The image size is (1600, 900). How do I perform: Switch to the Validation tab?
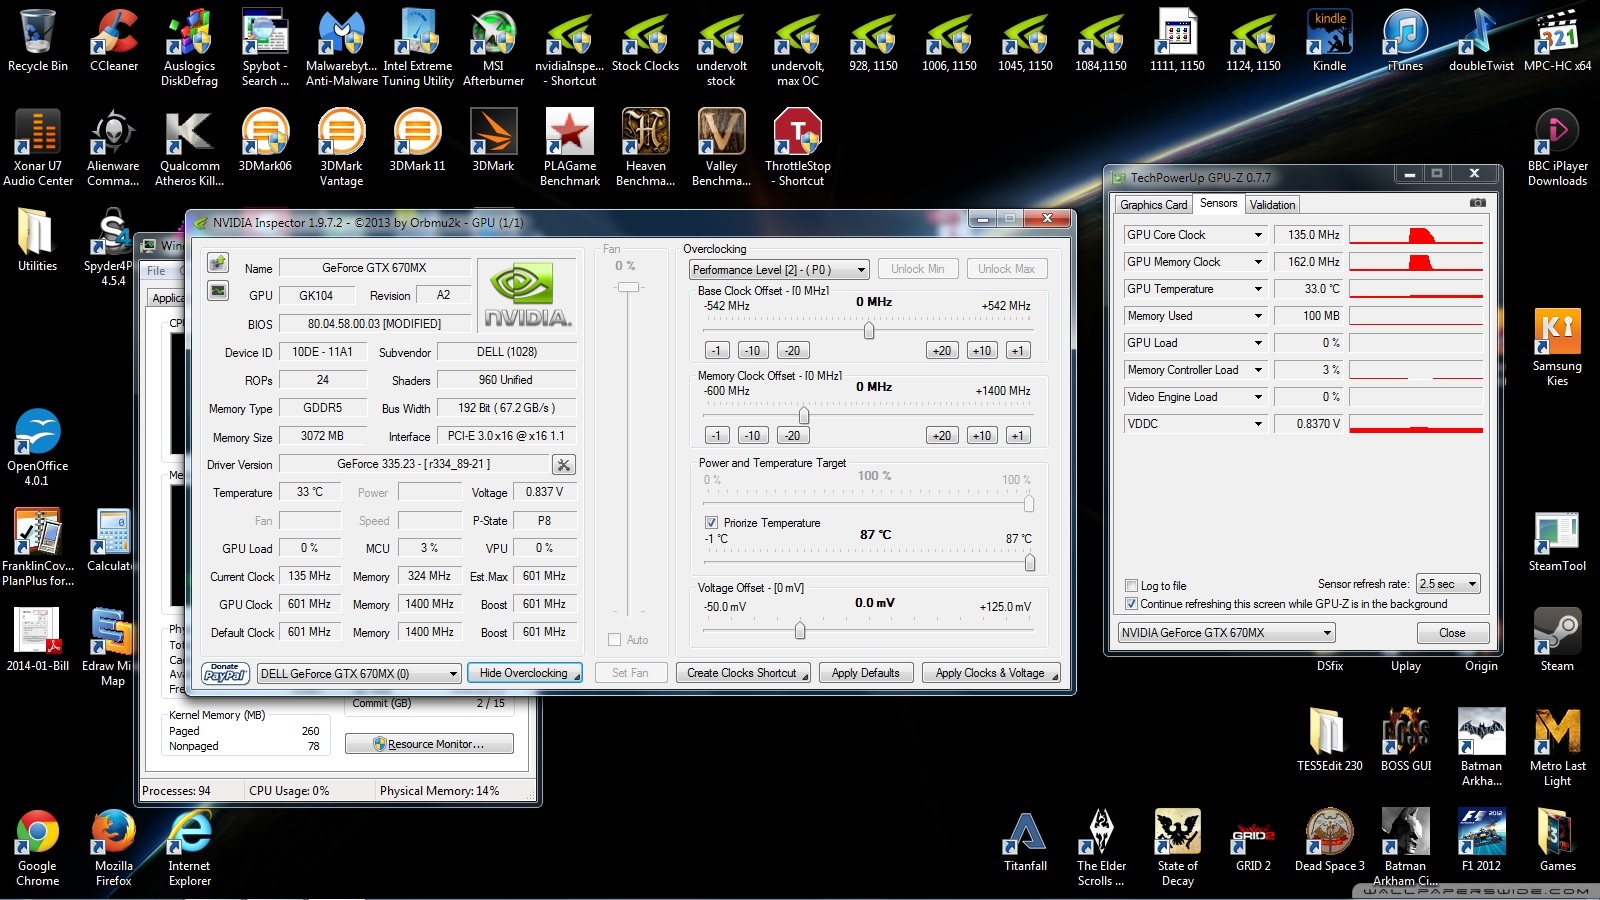(x=1272, y=204)
